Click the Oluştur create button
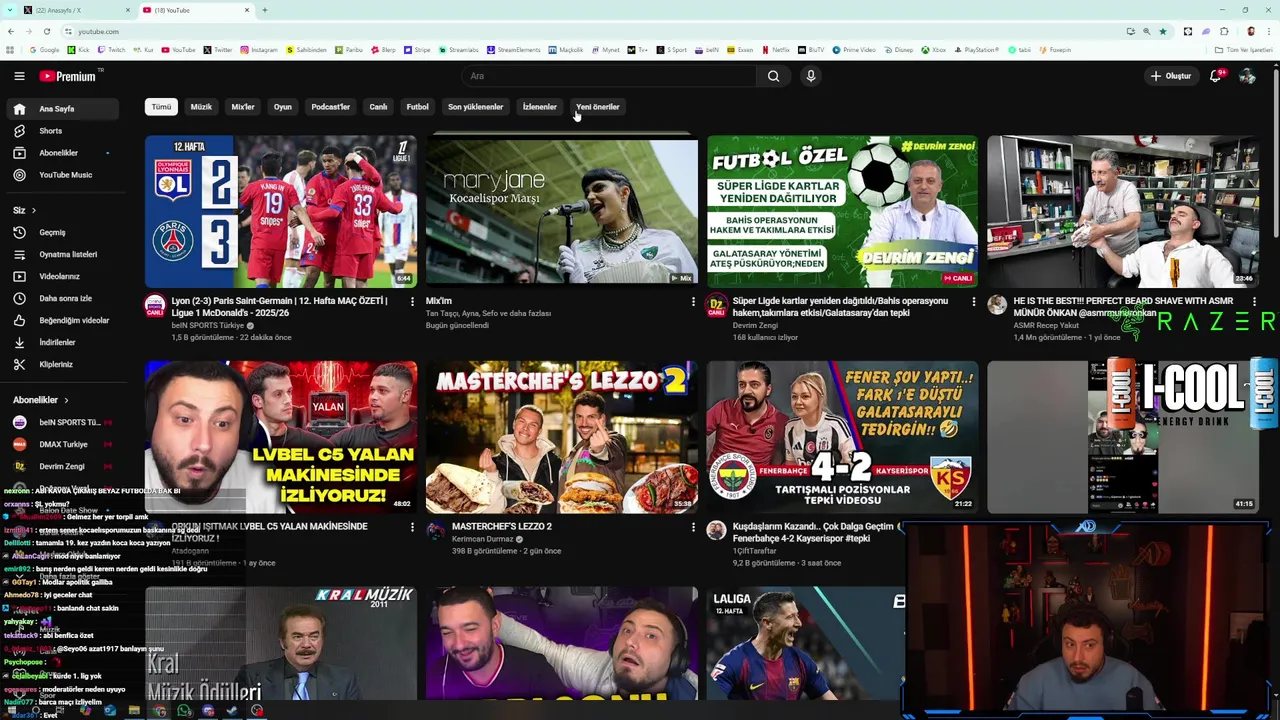Image resolution: width=1280 pixels, height=720 pixels. [1171, 76]
